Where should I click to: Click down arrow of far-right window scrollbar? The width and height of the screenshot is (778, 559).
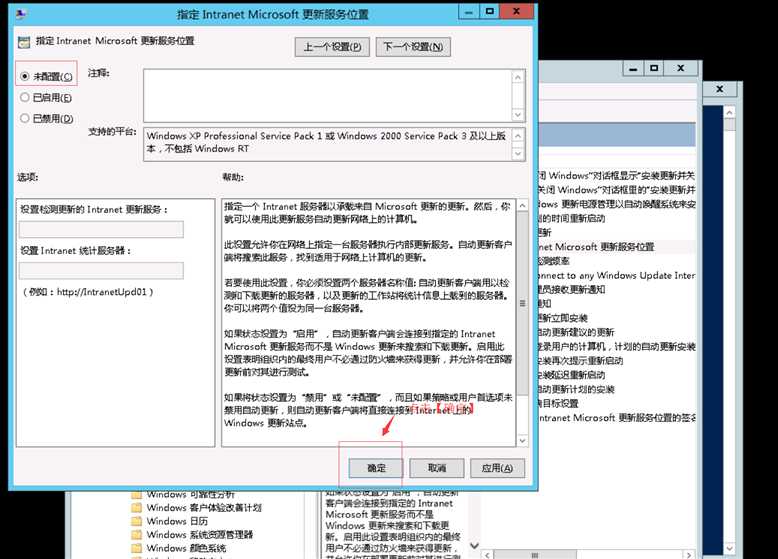729,548
